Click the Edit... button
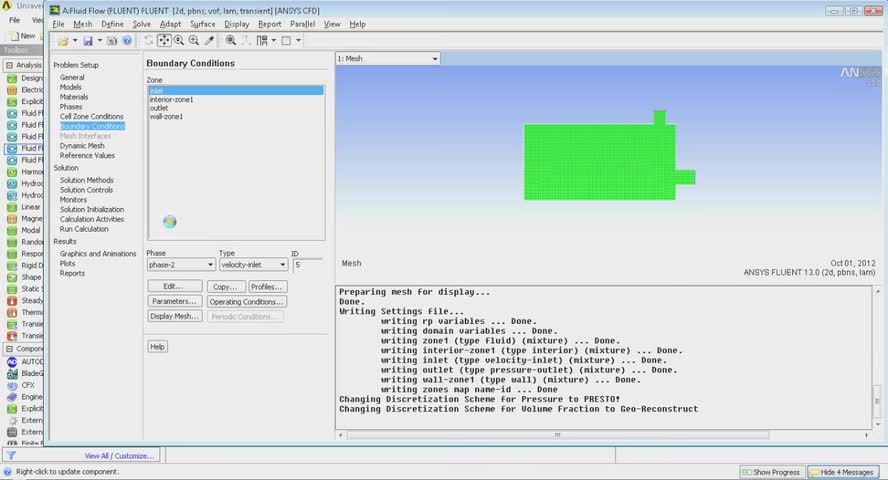888x480 pixels. pyautogui.click(x=174, y=286)
